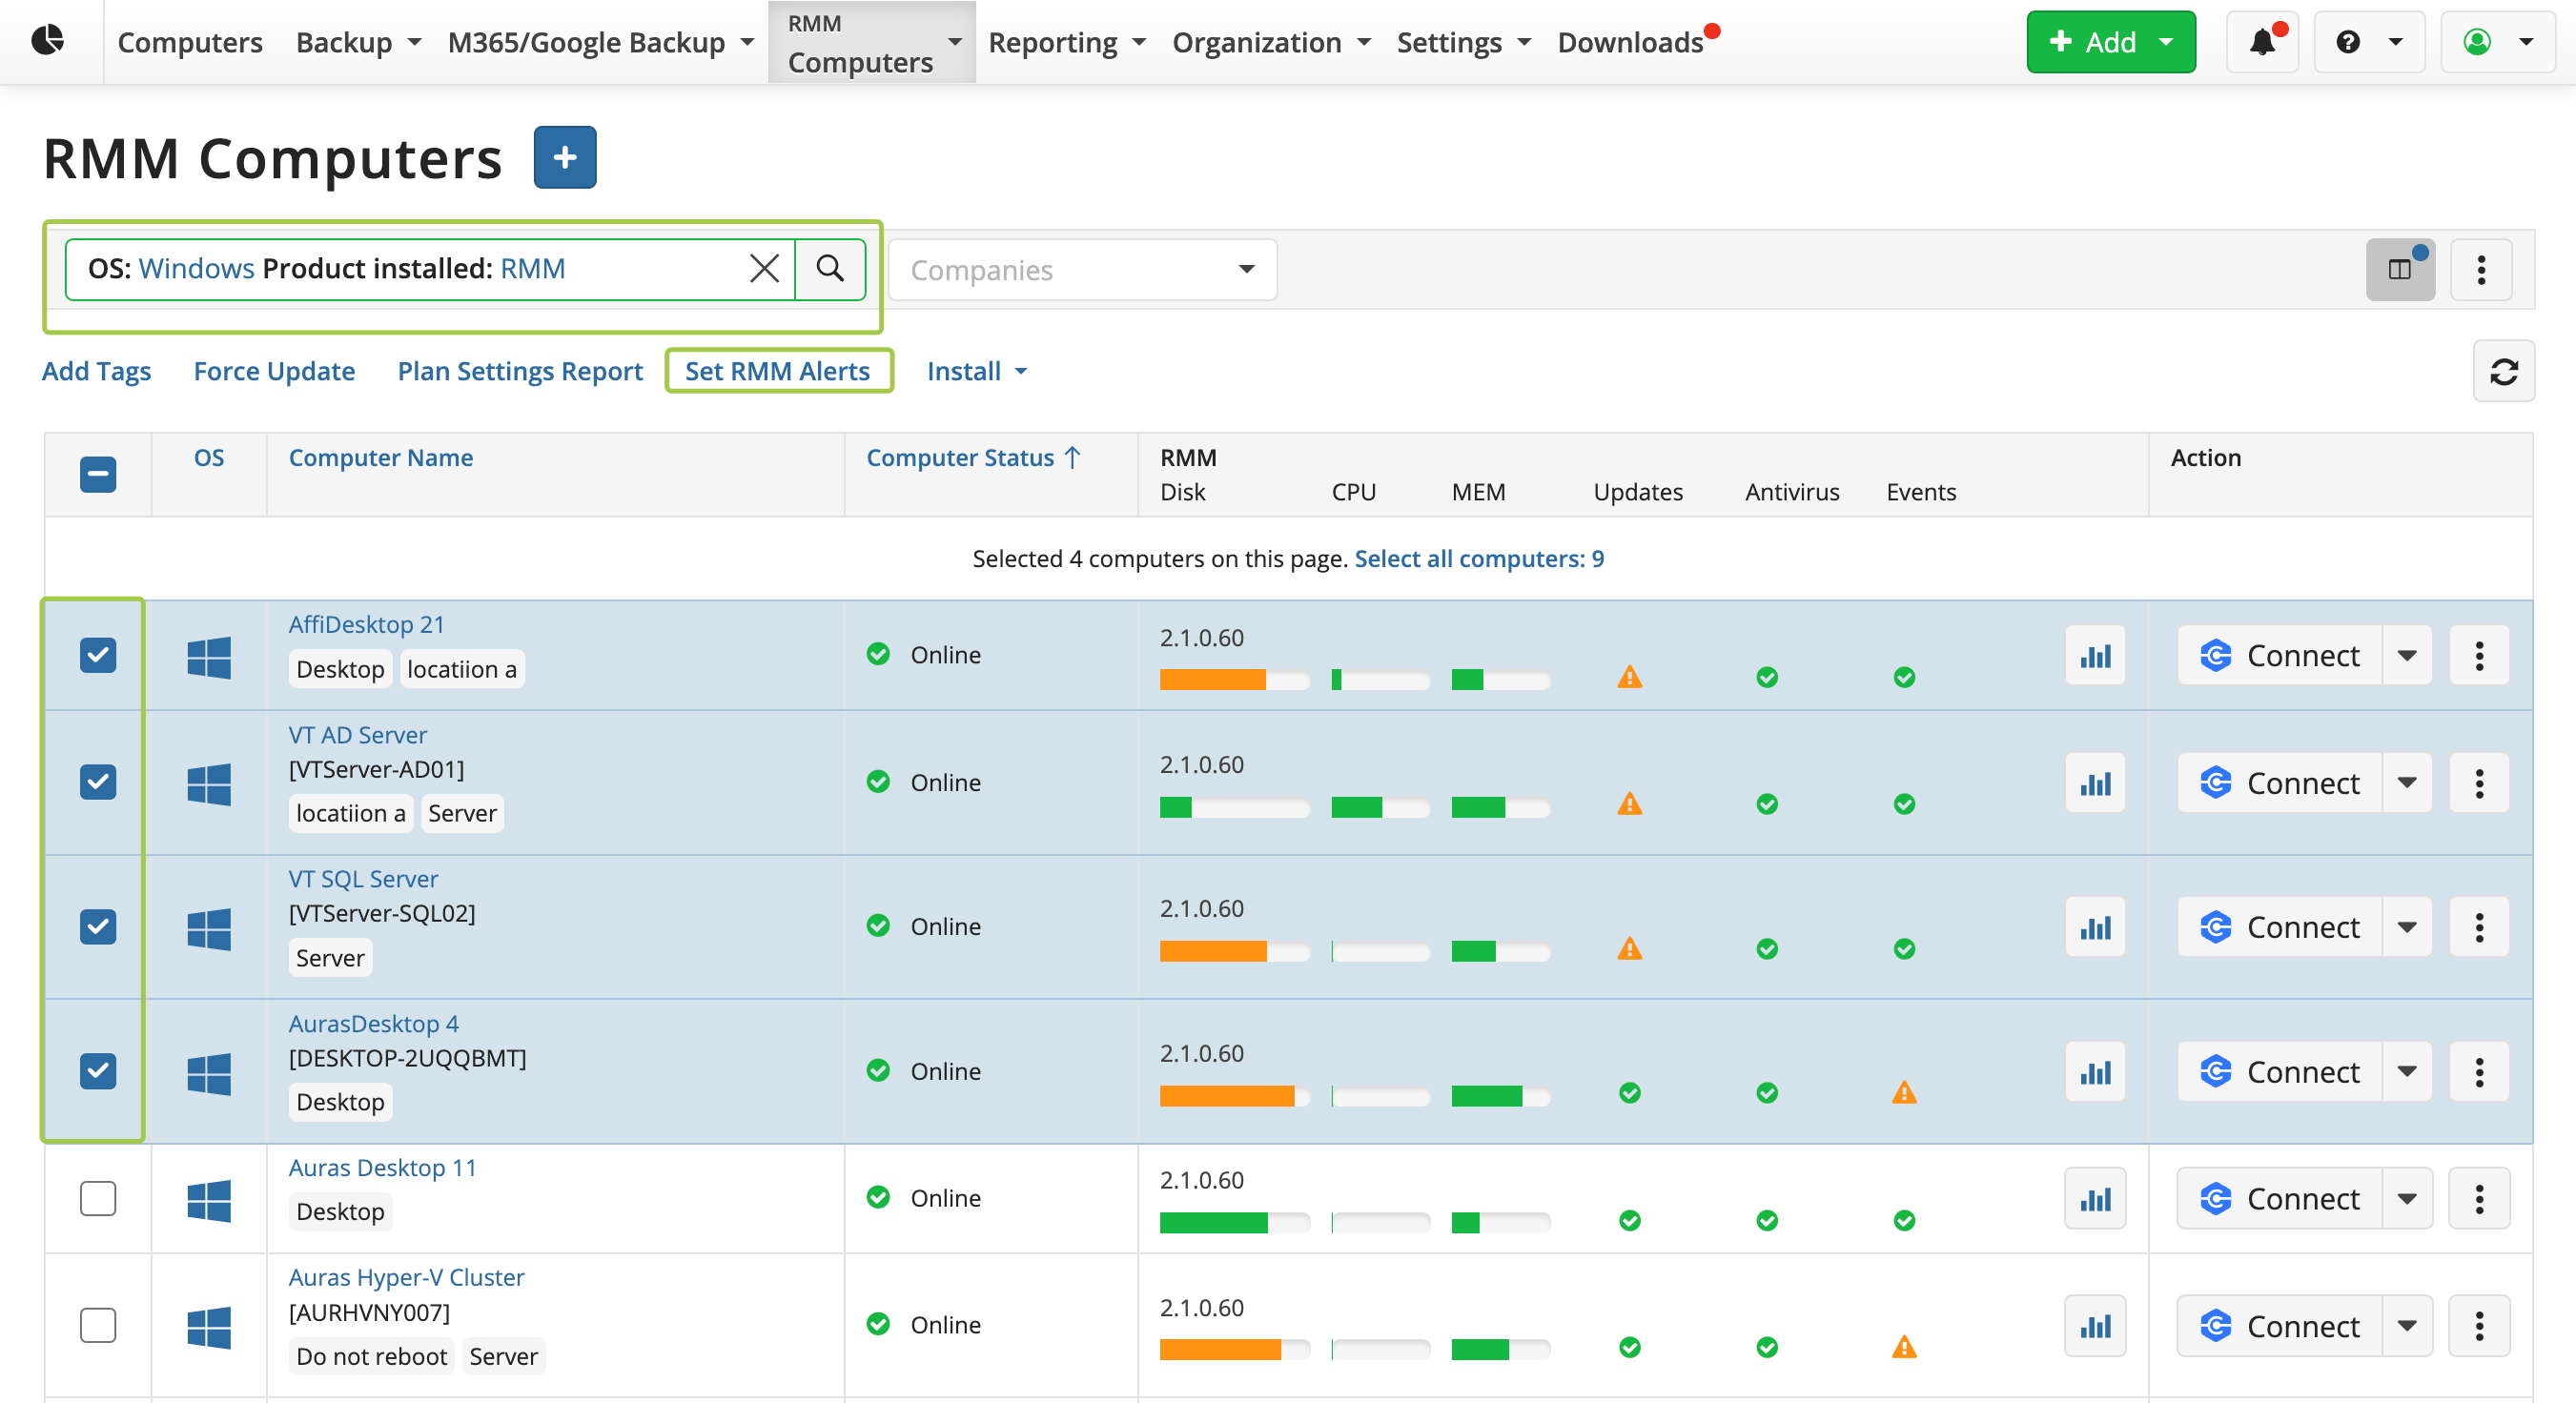Expand Connect options for AurasDesktop 4

(x=2407, y=1072)
